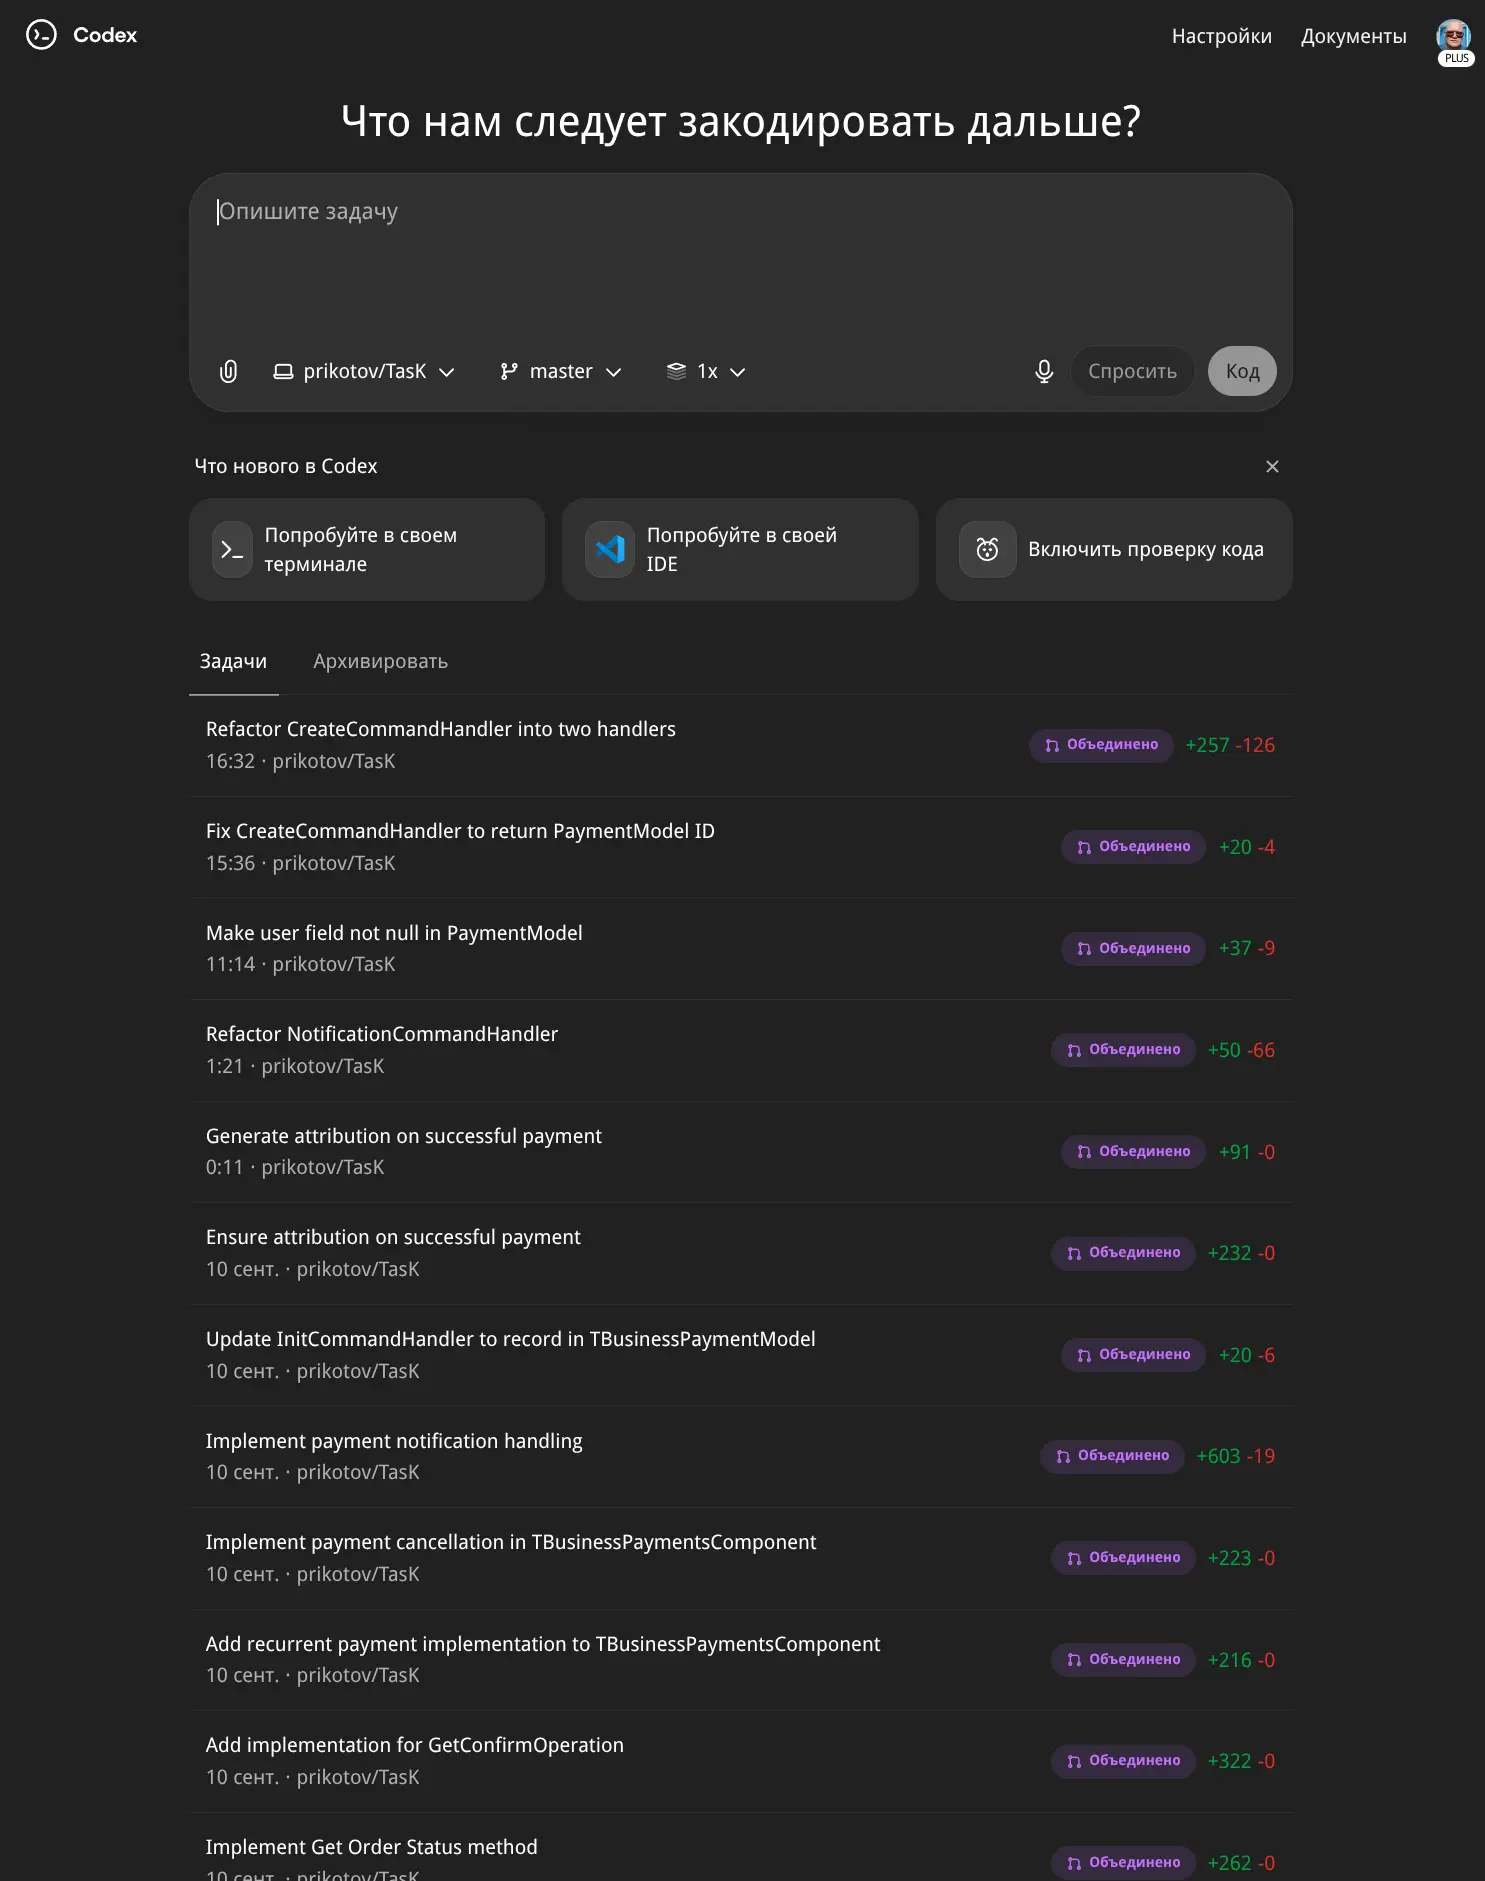Click the "Опишите задачу" text input field
The width and height of the screenshot is (1485, 1881).
[740, 260]
